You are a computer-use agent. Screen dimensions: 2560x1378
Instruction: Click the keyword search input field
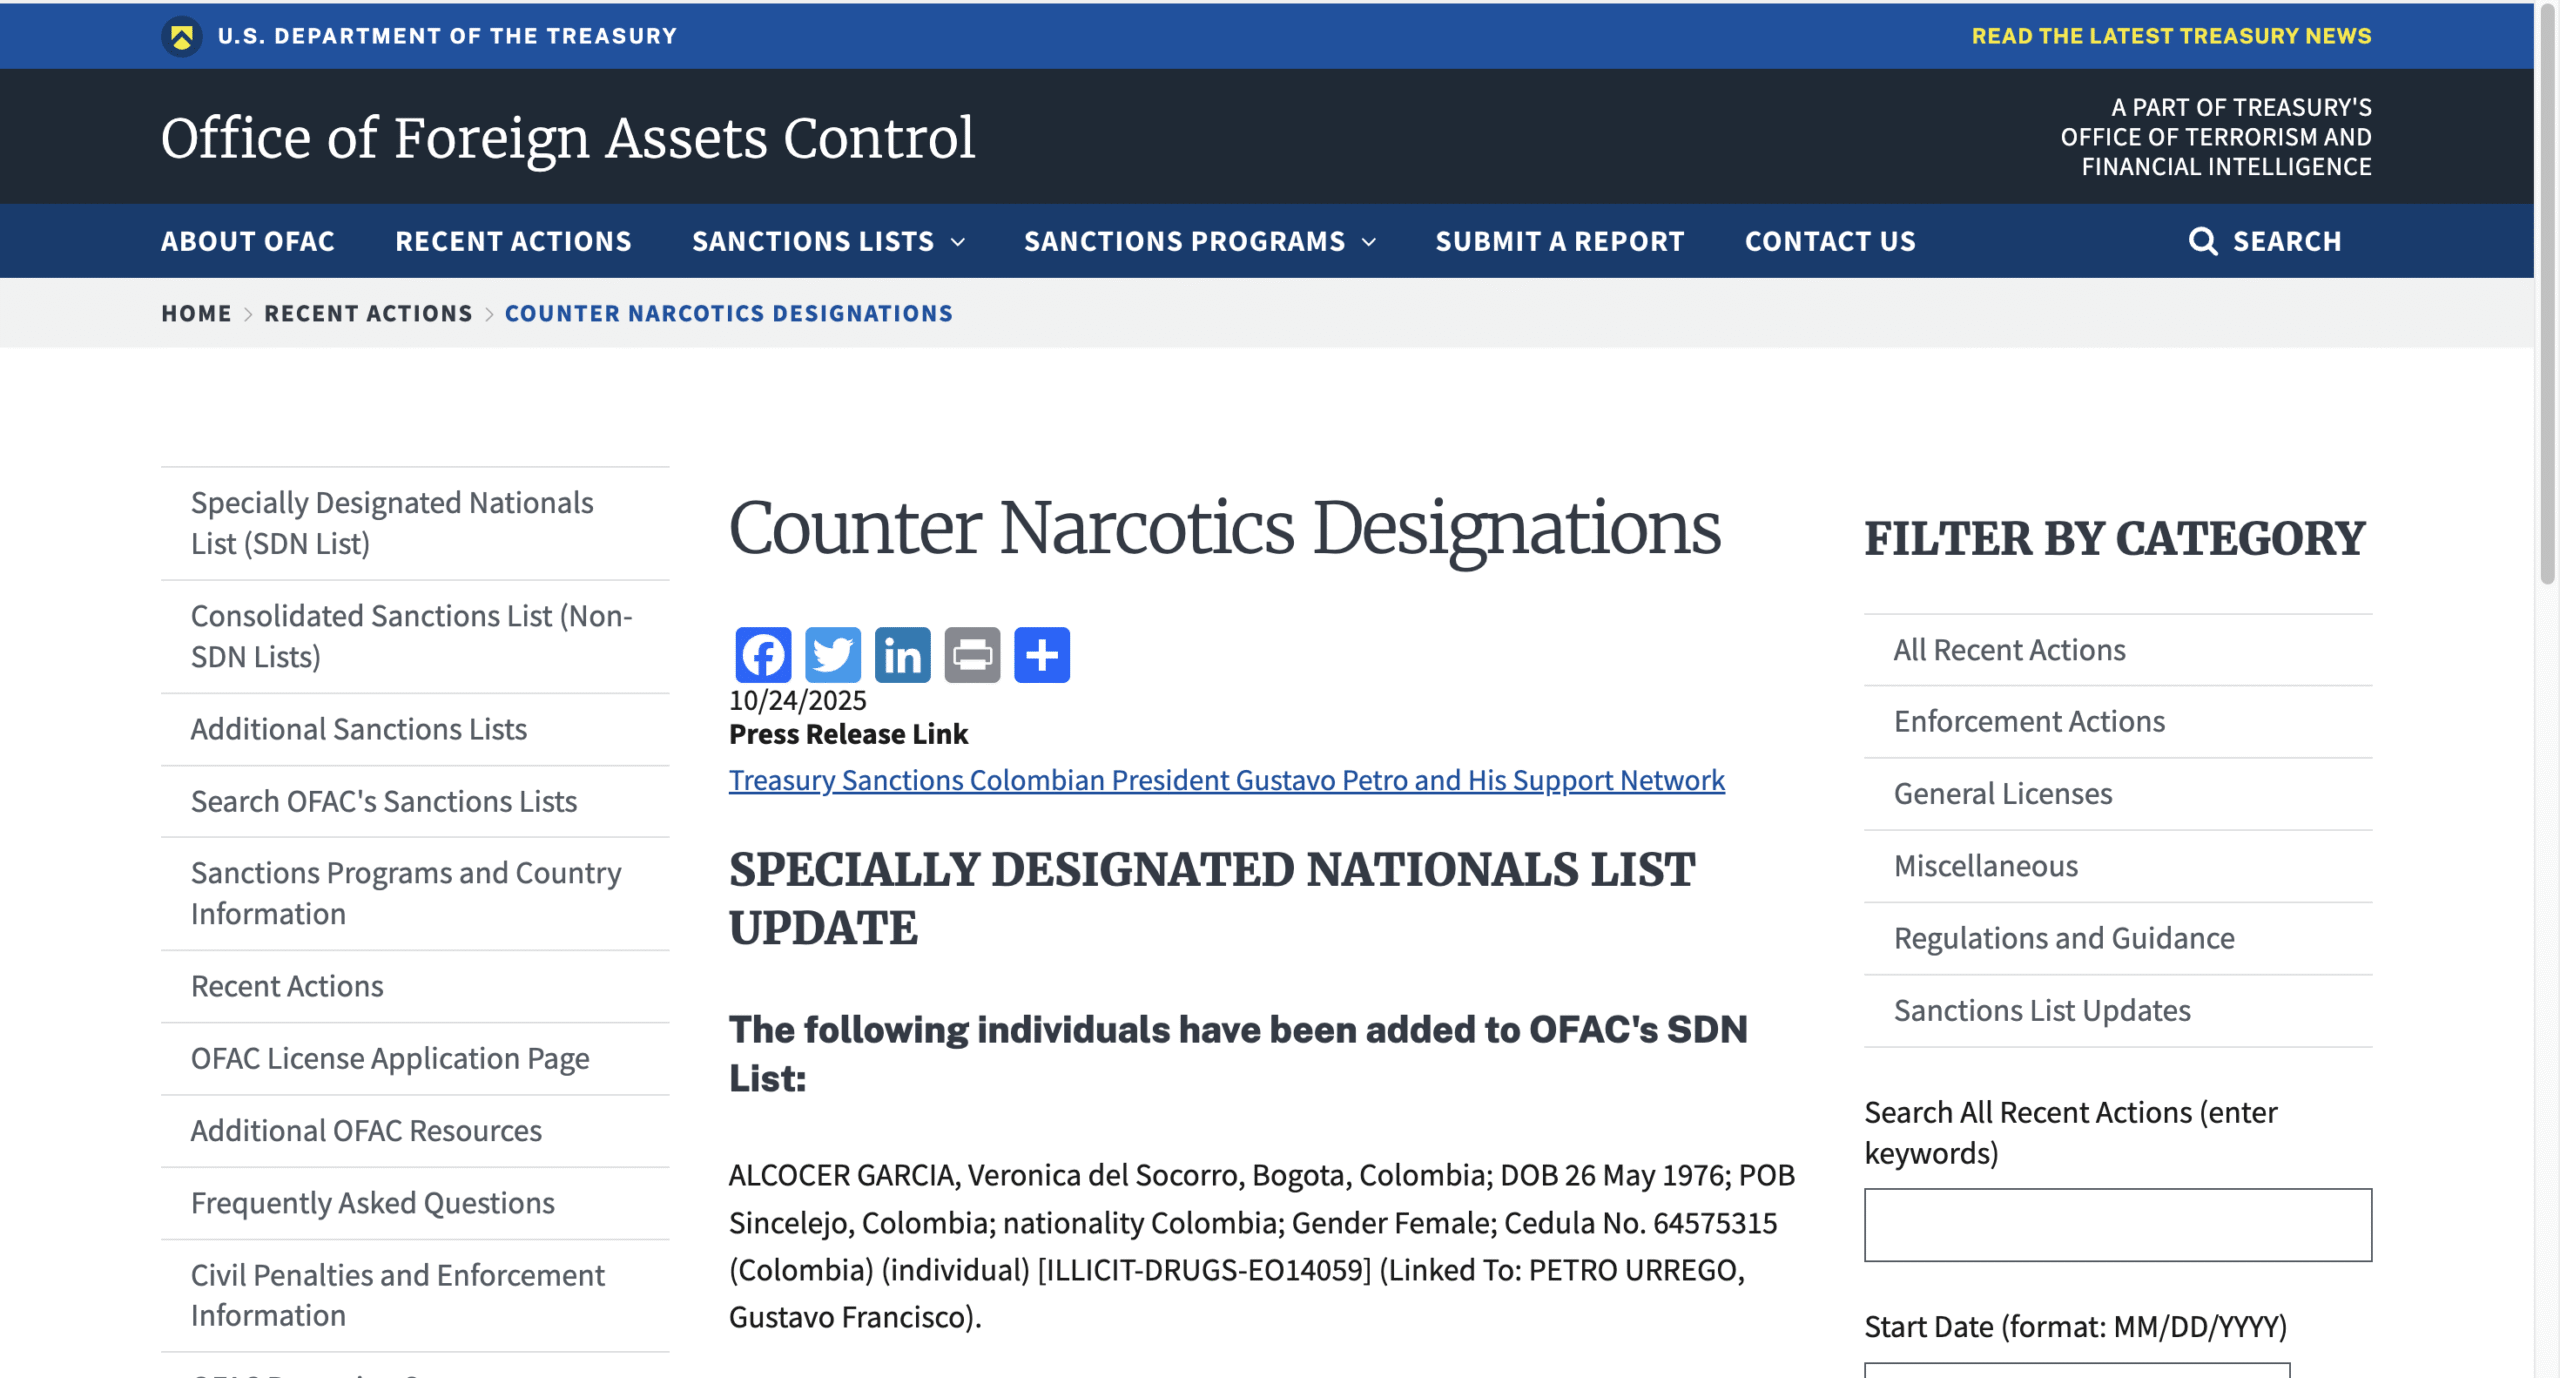2118,1224
